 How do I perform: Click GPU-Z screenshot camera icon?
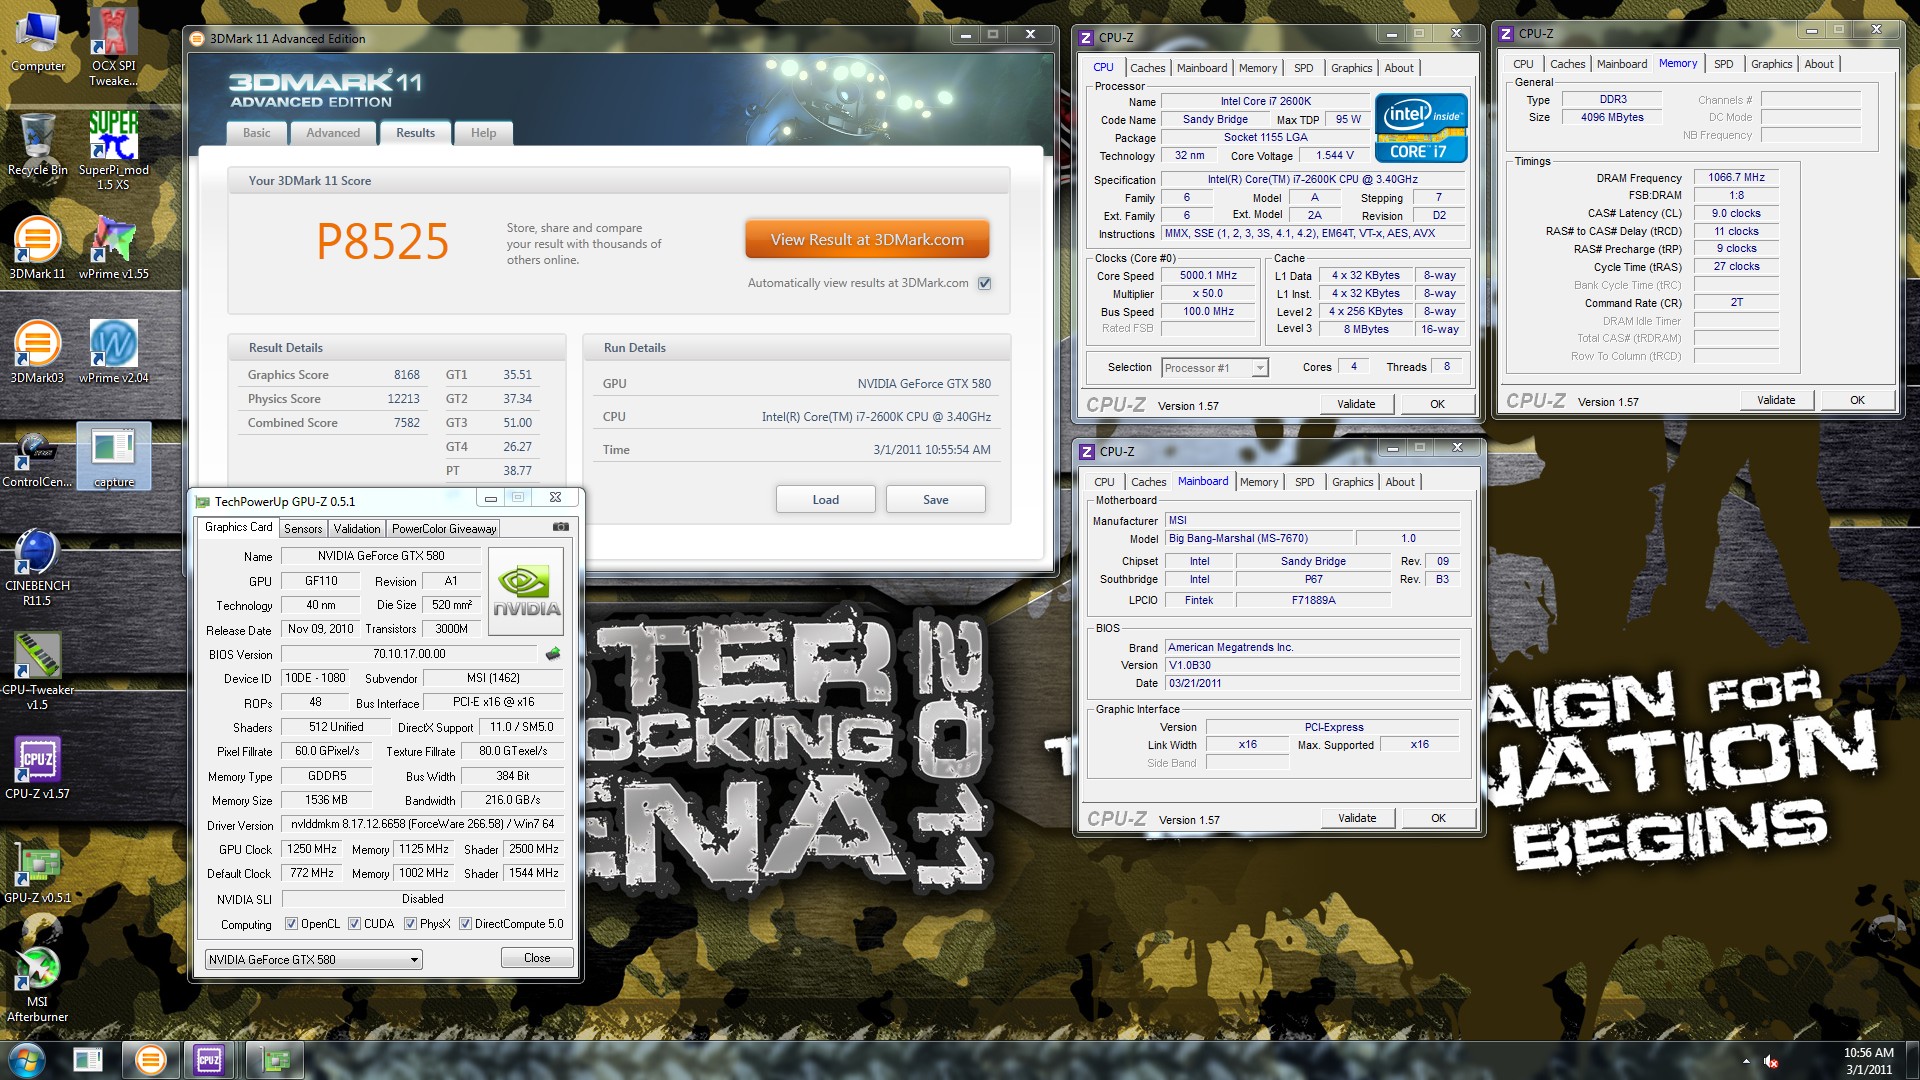(561, 527)
